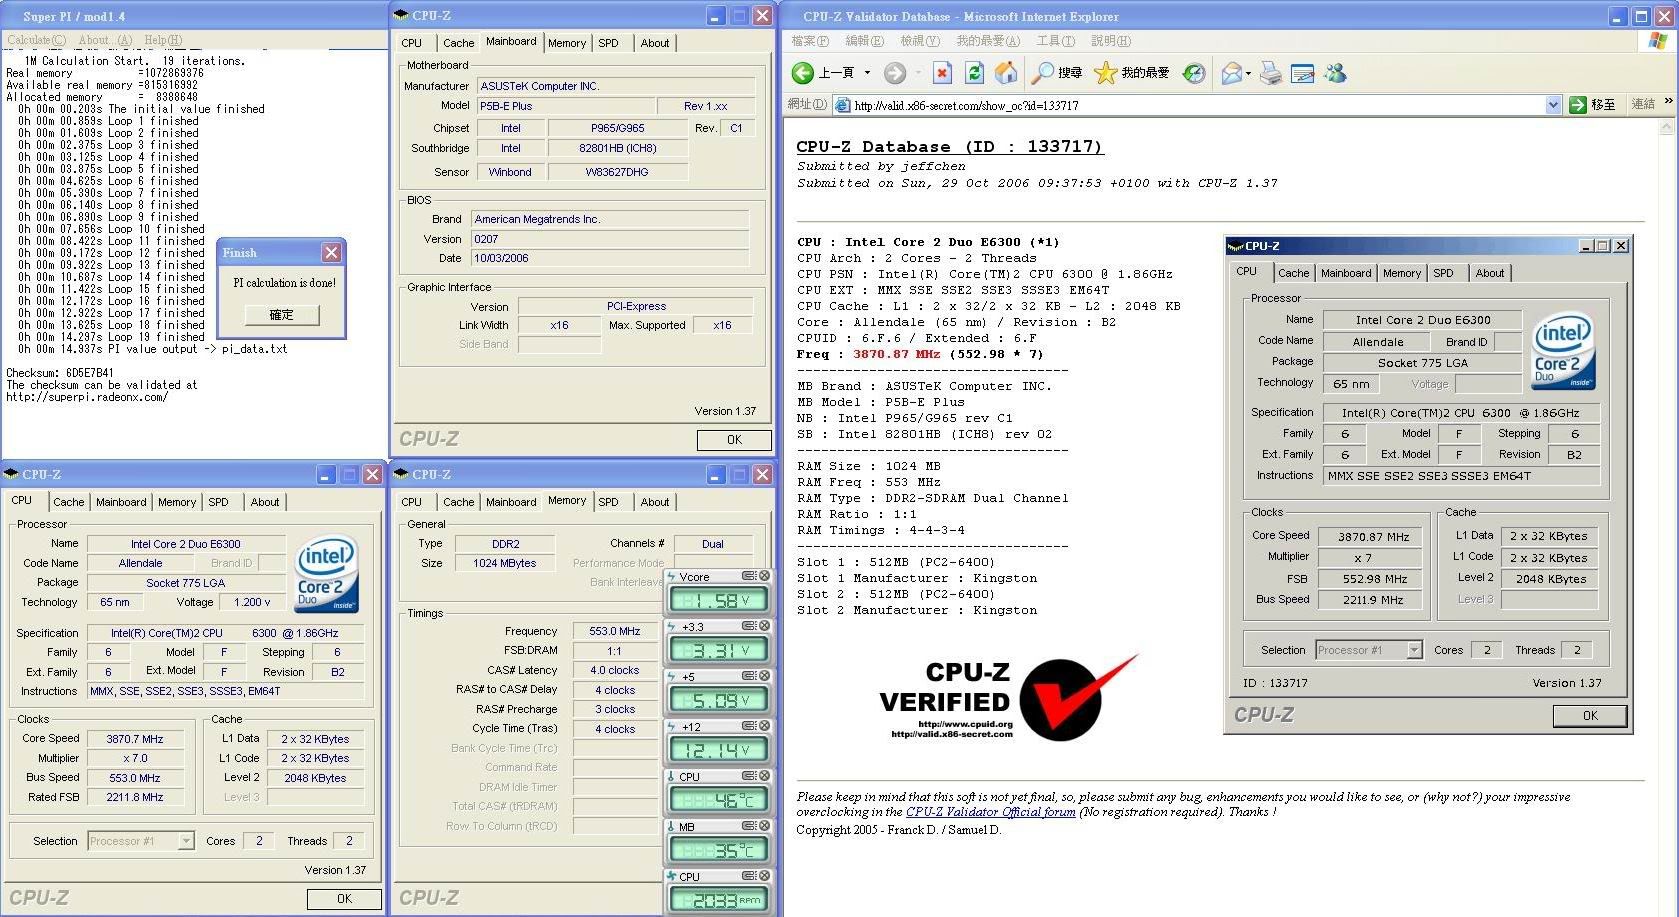Open the Calculate menu in Super PI
The width and height of the screenshot is (1679, 917).
pyautogui.click(x=37, y=40)
